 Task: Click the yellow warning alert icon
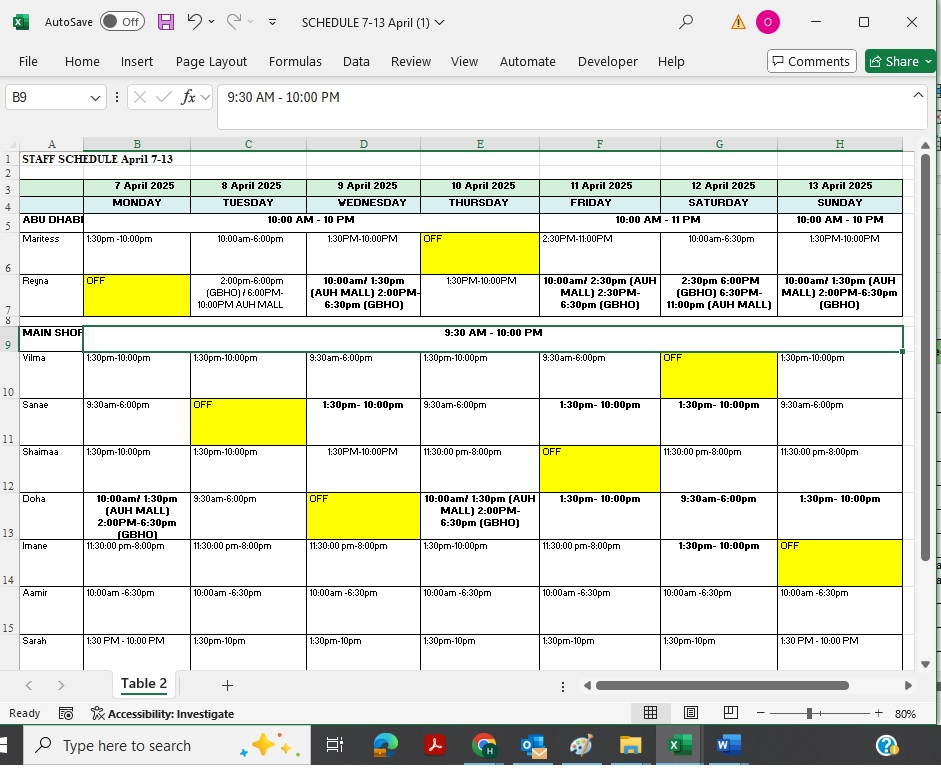point(738,23)
